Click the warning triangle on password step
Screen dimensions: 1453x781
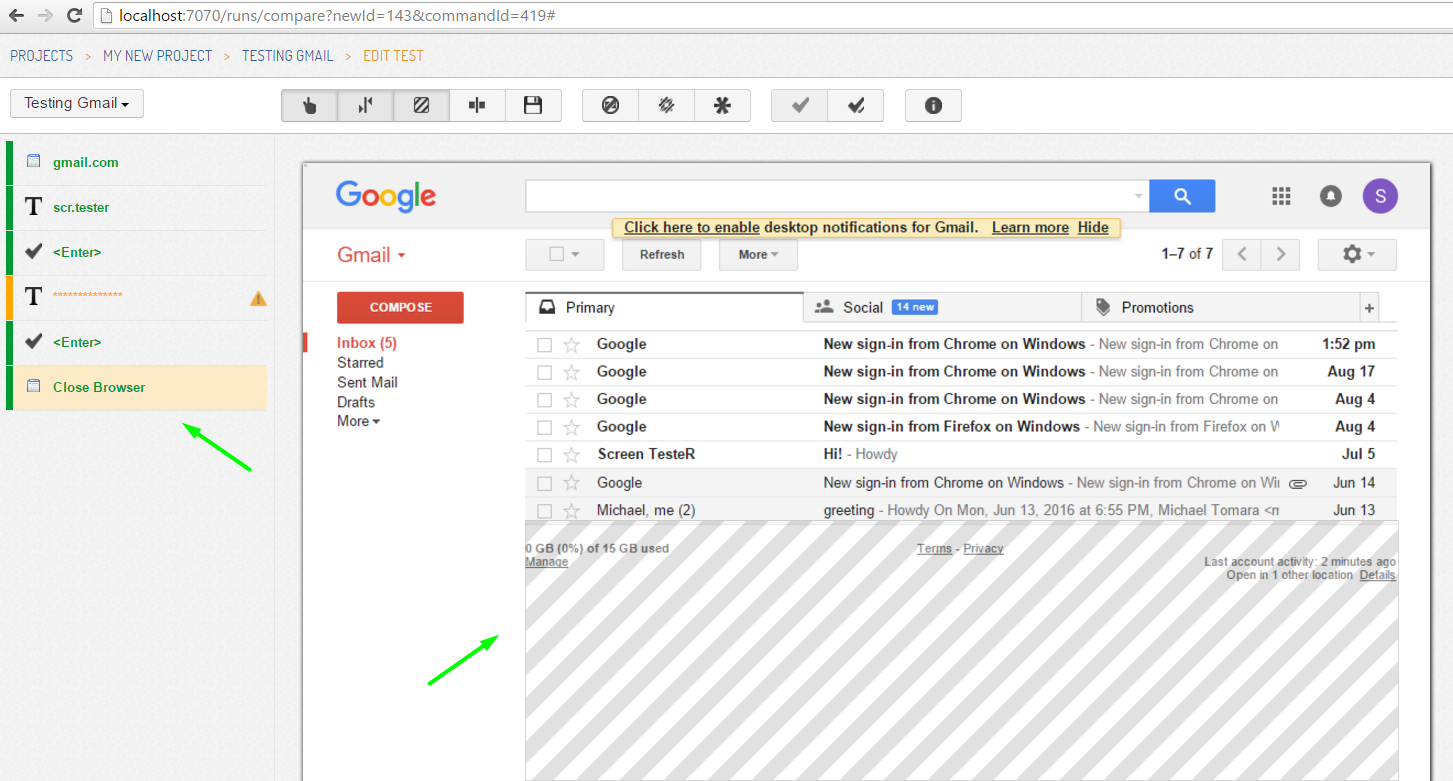point(258,297)
